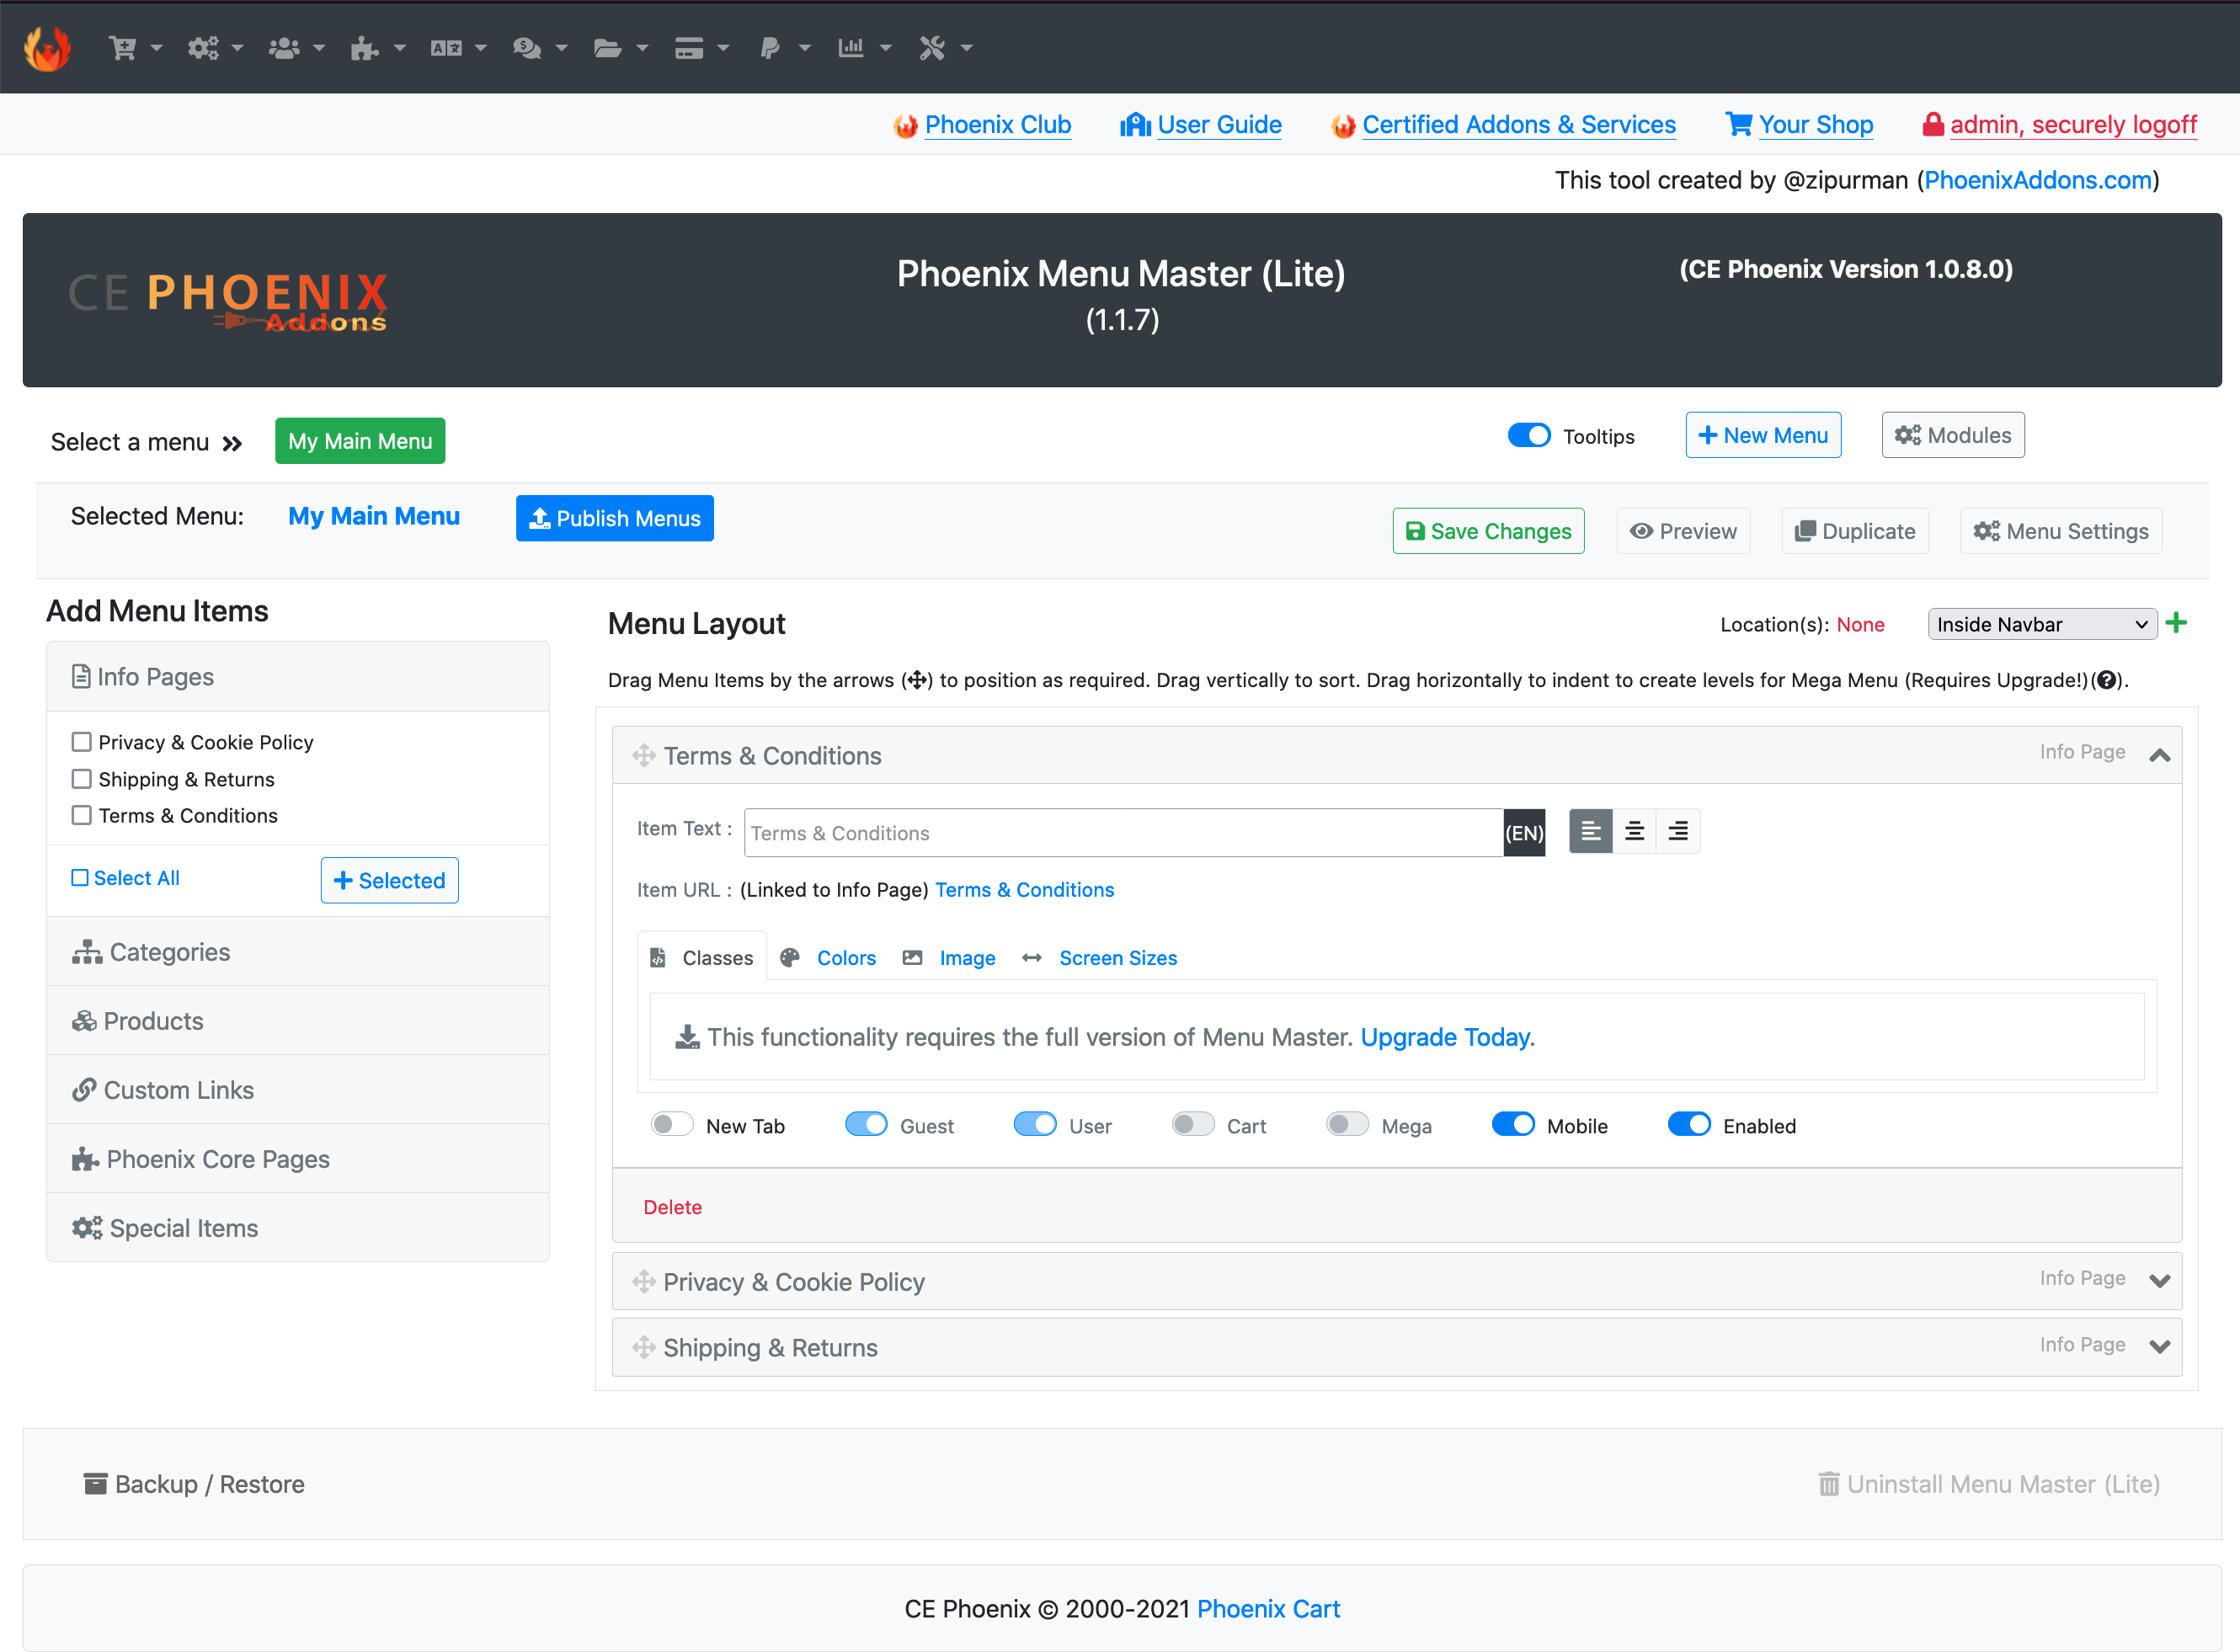Screen dimensions: 2240x1652
Task: Open the credit card icon menu in the dark top navbar
Action: pyautogui.click(x=701, y=47)
